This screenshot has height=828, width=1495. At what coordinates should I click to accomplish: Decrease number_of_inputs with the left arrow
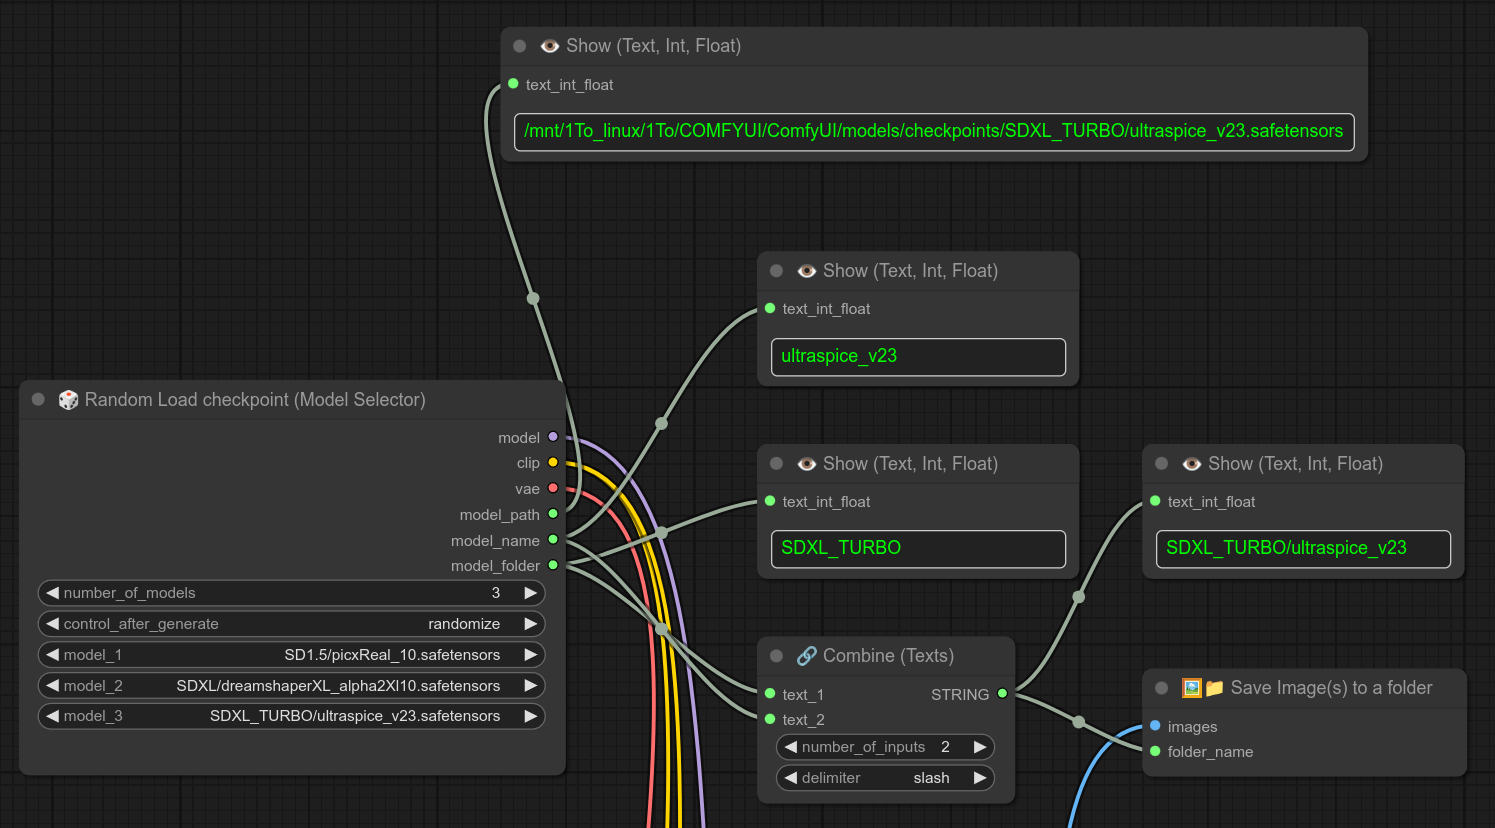[791, 747]
